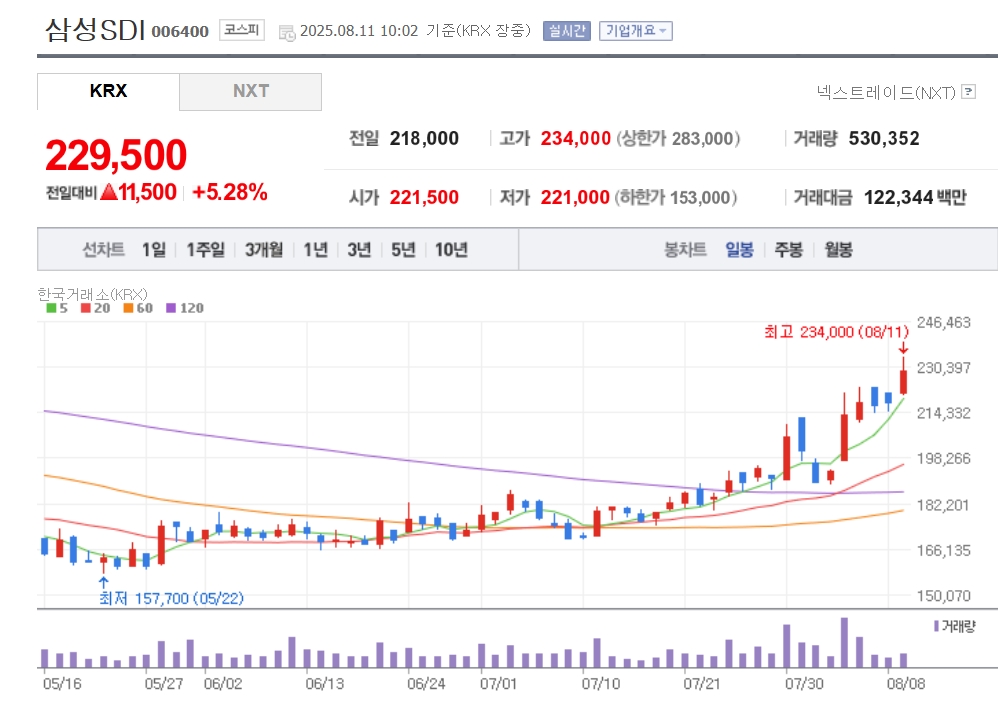The image size is (998, 706).
Task: Click the 하한가 153,000 text
Action: click(x=675, y=197)
